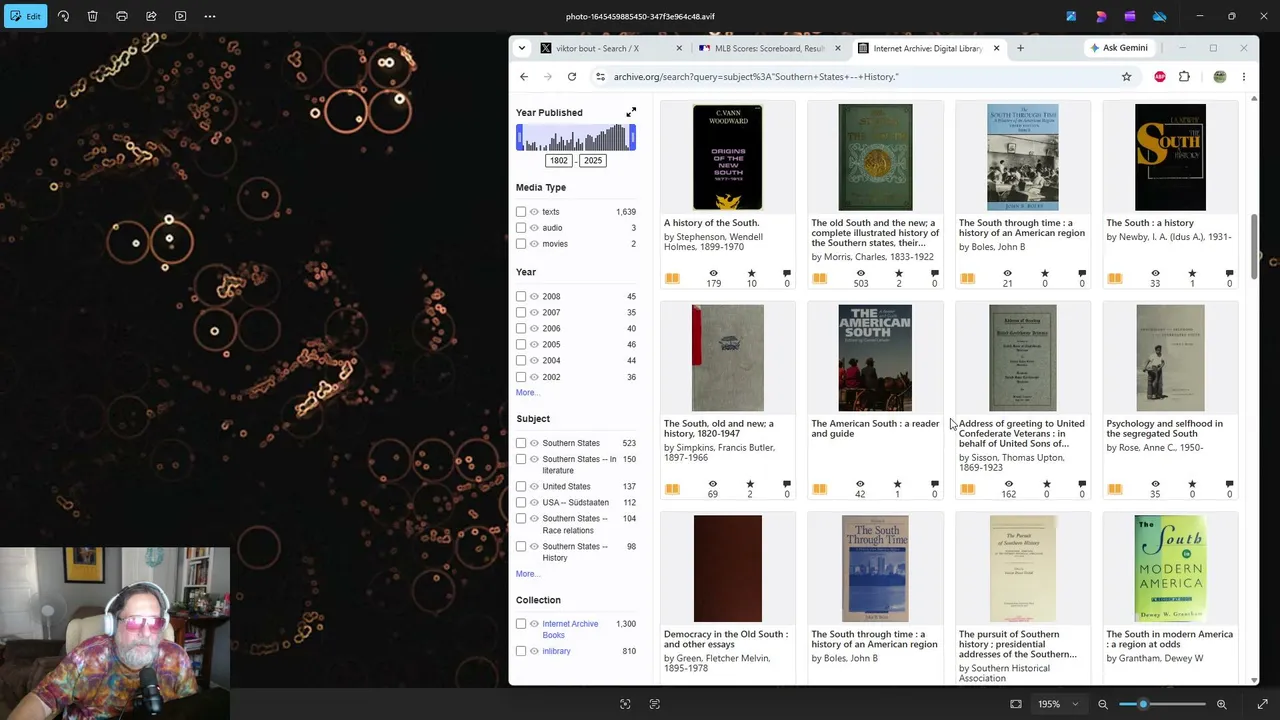Open the Internet Archive Books collection link

[x=570, y=629]
